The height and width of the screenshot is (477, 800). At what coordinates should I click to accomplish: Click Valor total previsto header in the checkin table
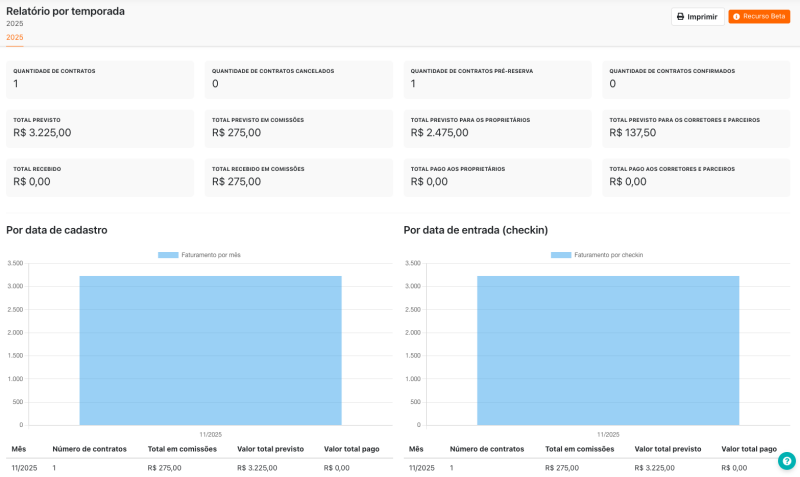(x=668, y=449)
